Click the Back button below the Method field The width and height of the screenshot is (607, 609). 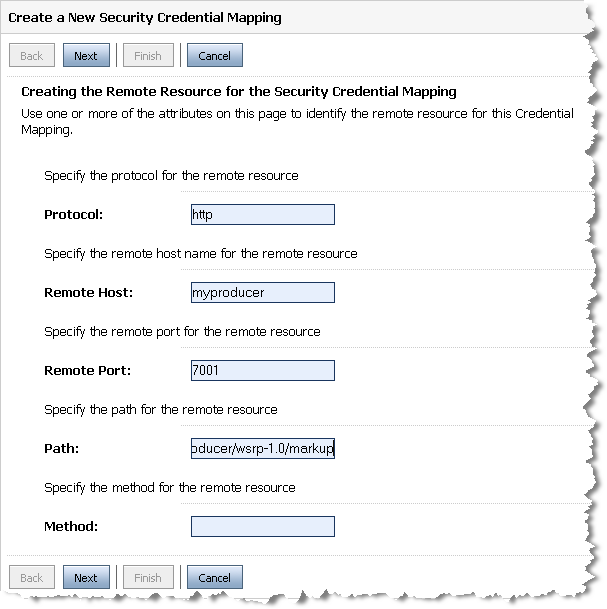pos(32,577)
